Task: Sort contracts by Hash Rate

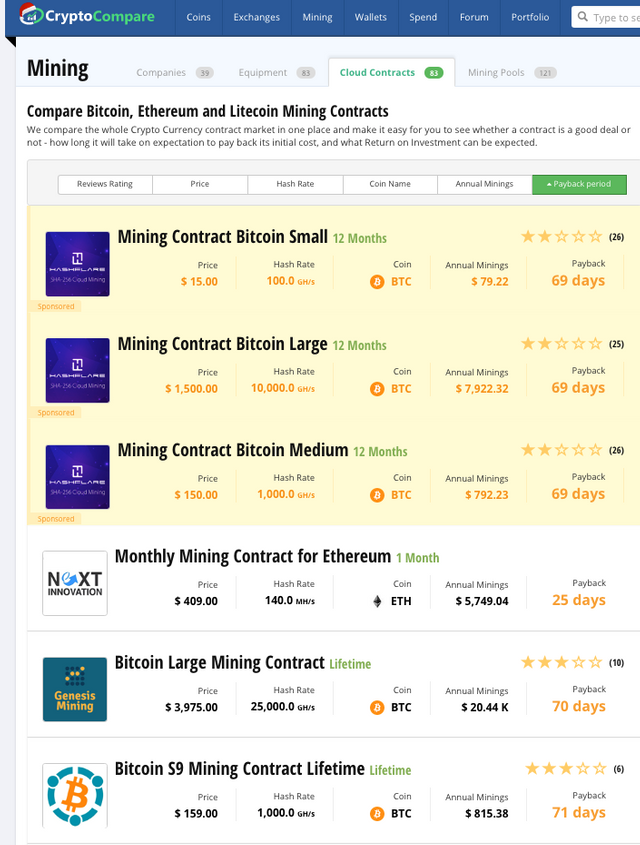Action: (295, 184)
